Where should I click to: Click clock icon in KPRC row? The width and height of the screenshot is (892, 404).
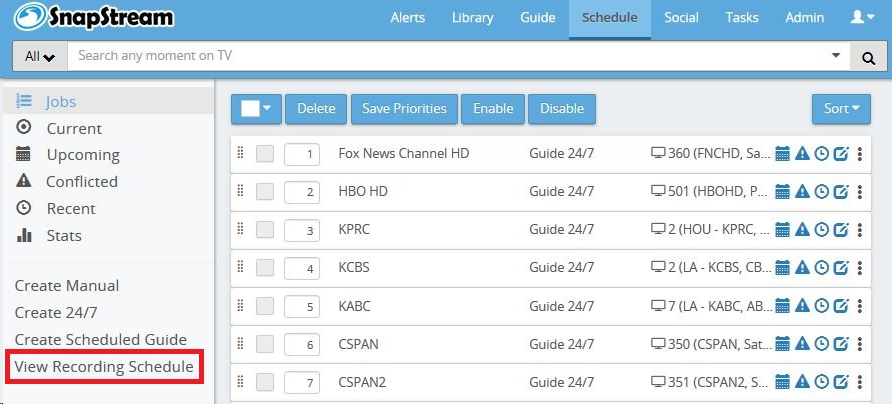click(821, 230)
